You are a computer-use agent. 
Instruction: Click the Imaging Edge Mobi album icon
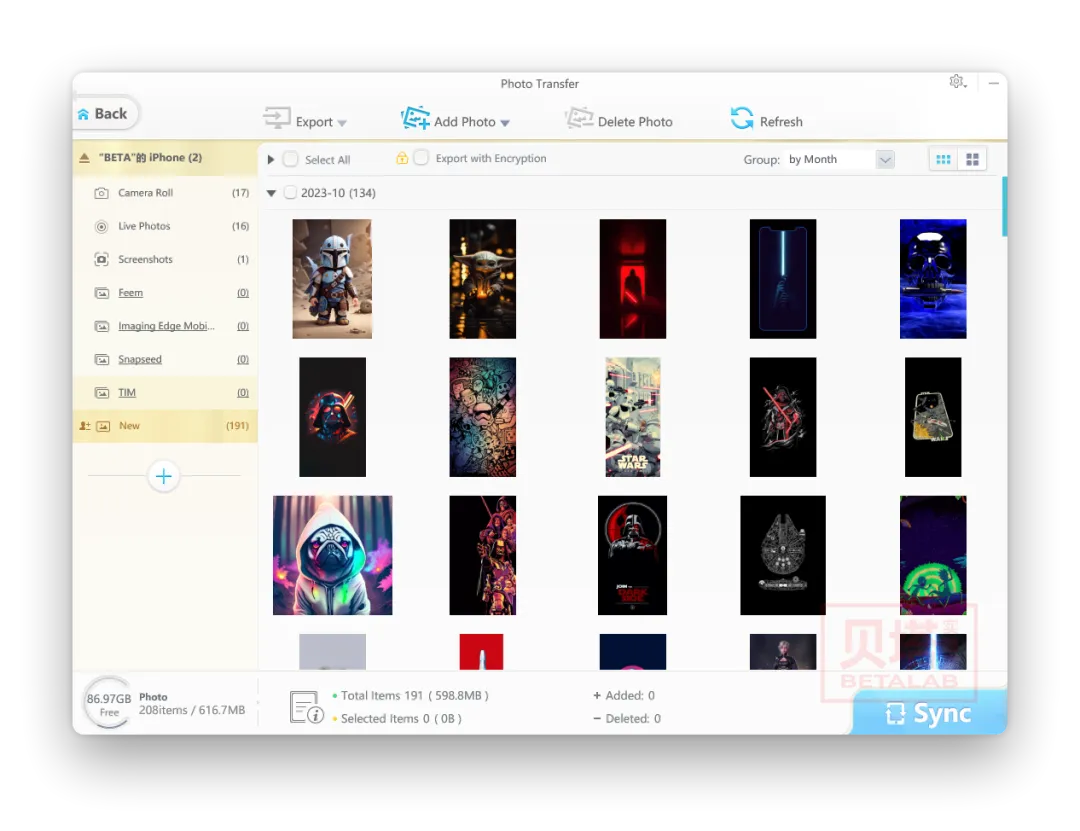click(101, 326)
